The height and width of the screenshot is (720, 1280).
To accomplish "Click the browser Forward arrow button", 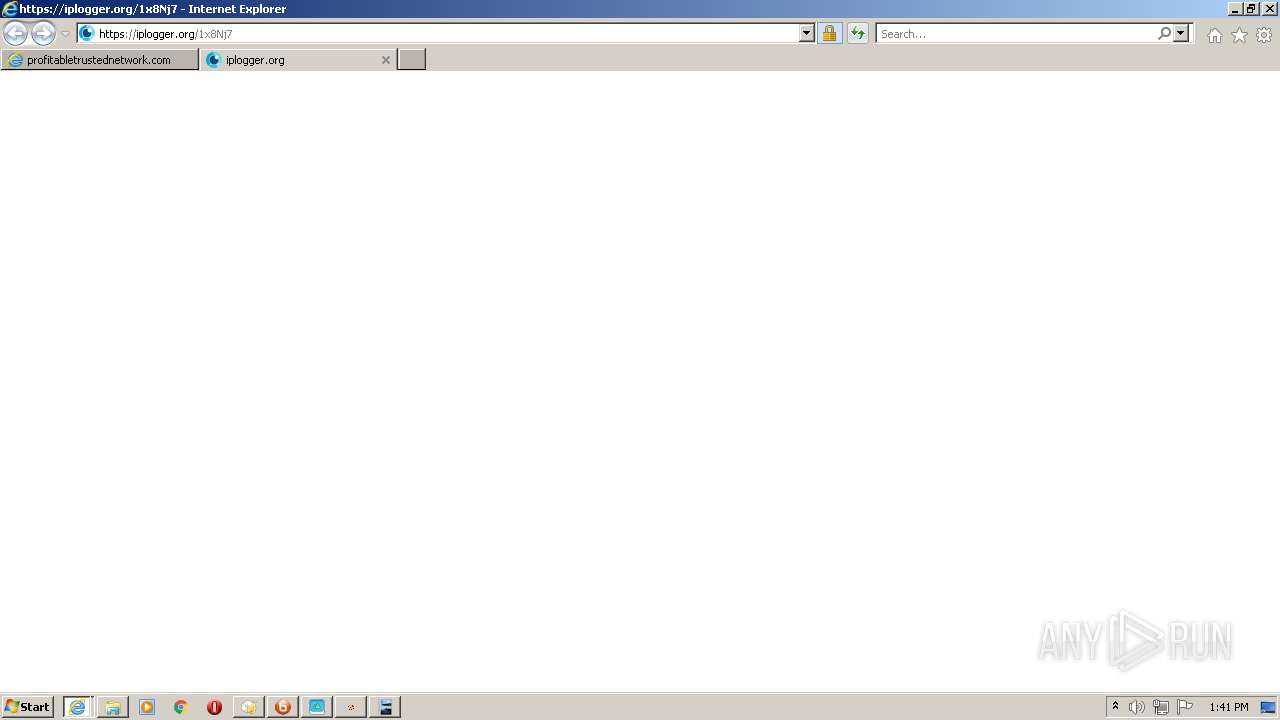I will [x=43, y=34].
